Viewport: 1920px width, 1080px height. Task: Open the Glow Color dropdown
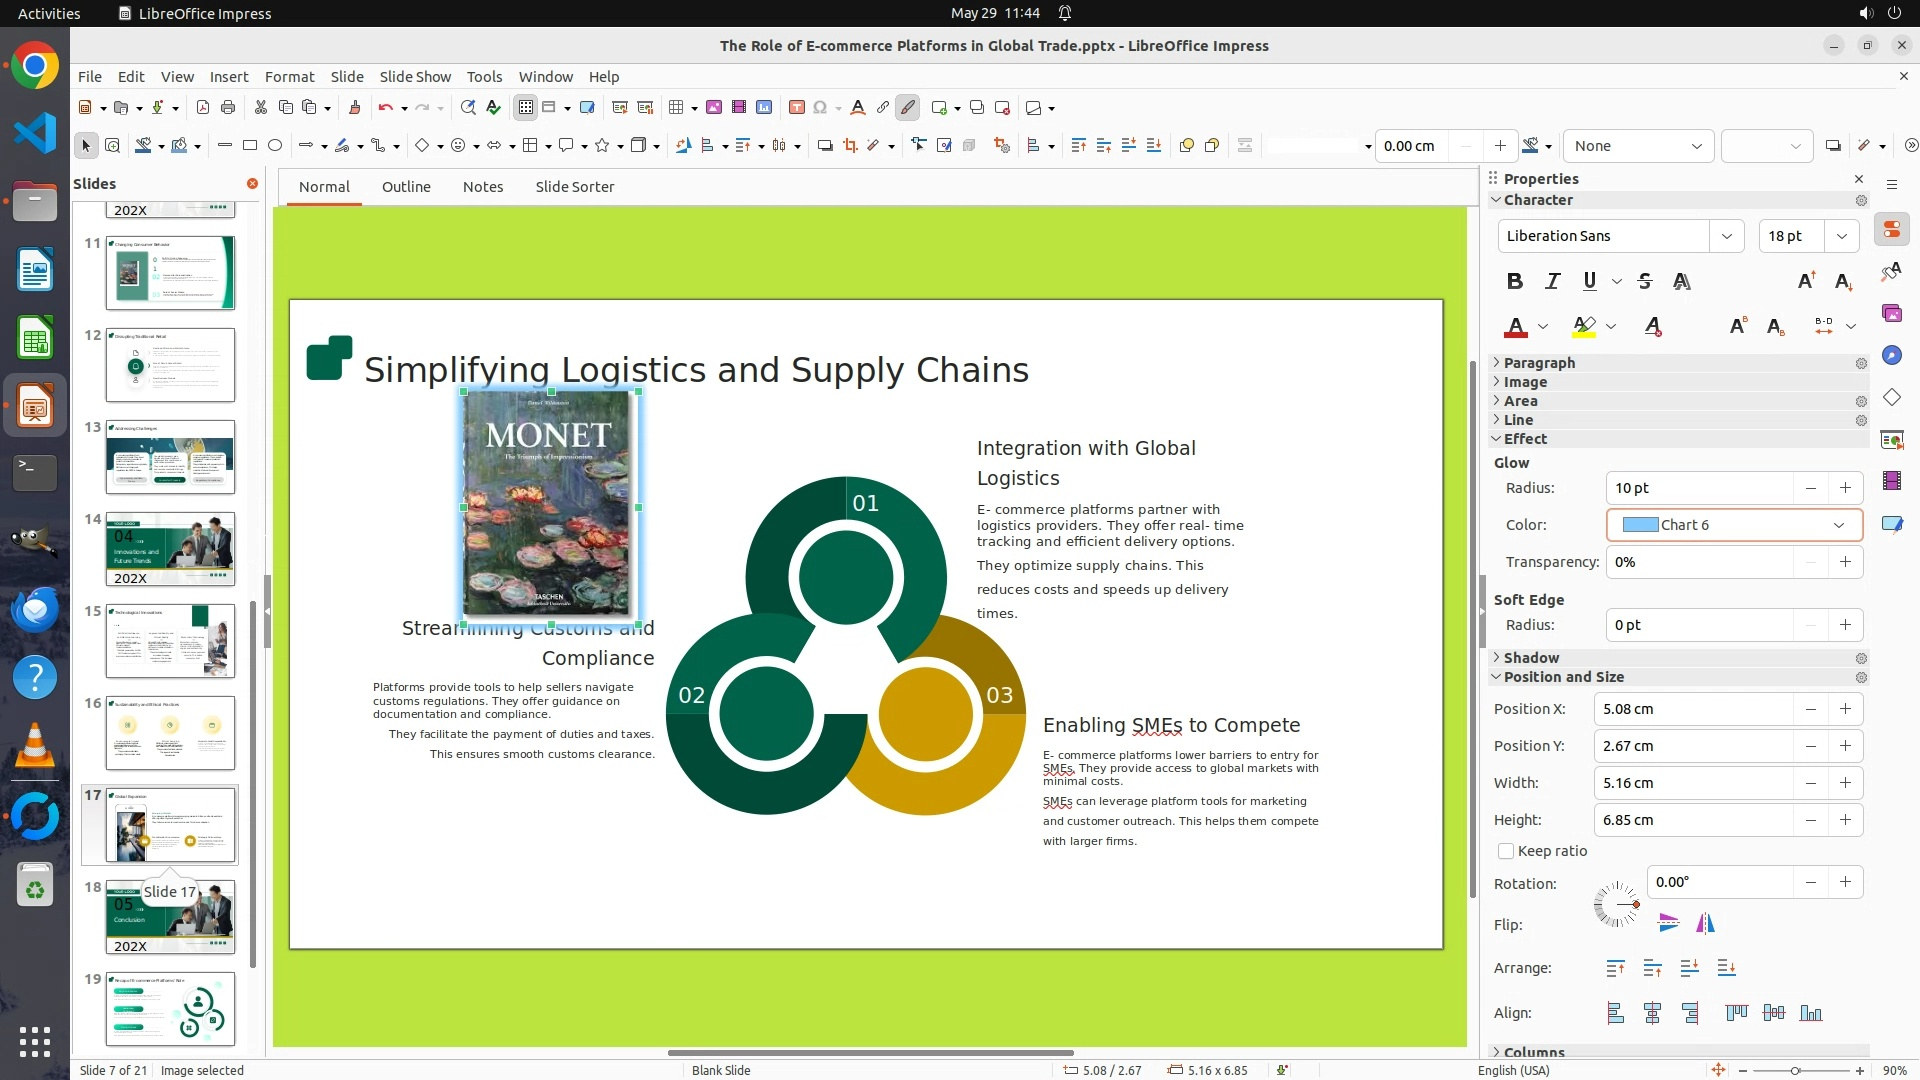(x=1838, y=525)
